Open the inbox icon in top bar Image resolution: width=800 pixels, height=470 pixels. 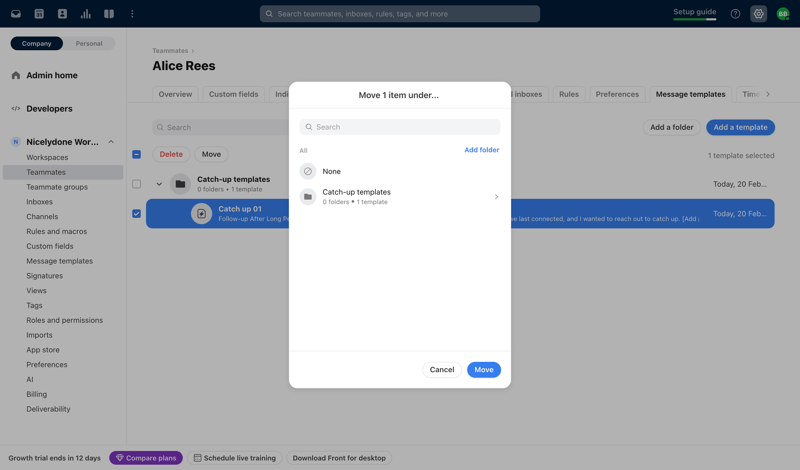[16, 14]
